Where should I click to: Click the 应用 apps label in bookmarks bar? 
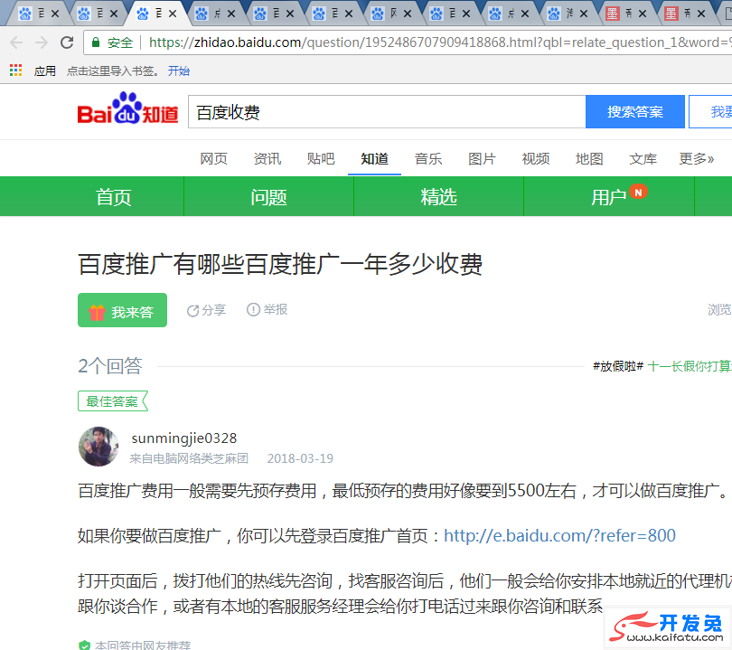pyautogui.click(x=45, y=71)
